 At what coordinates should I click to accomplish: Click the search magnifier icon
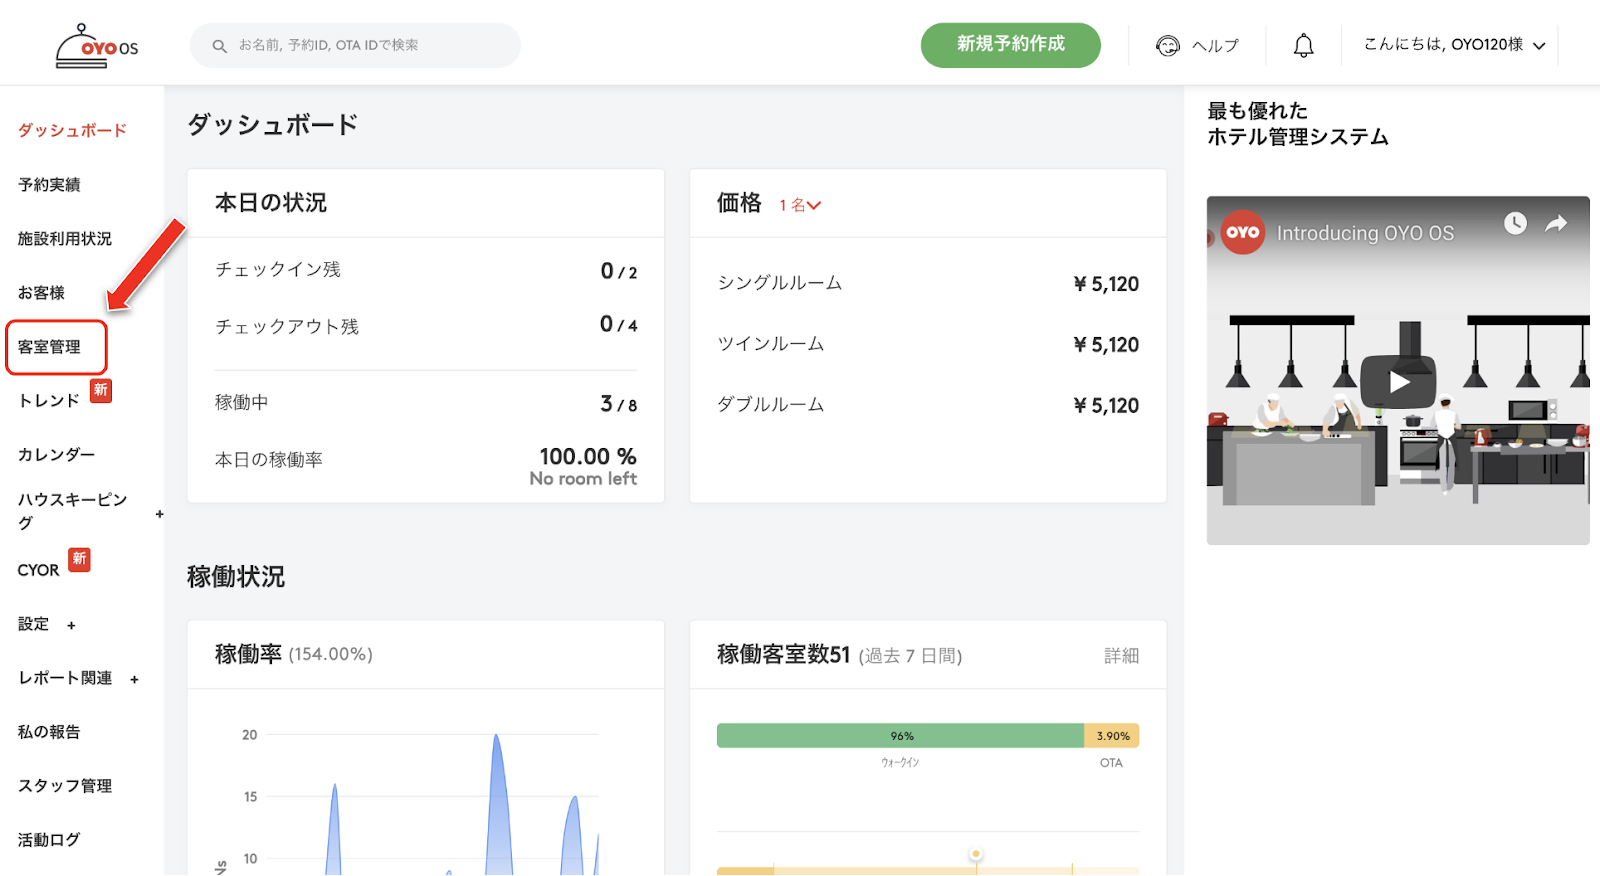[x=220, y=46]
